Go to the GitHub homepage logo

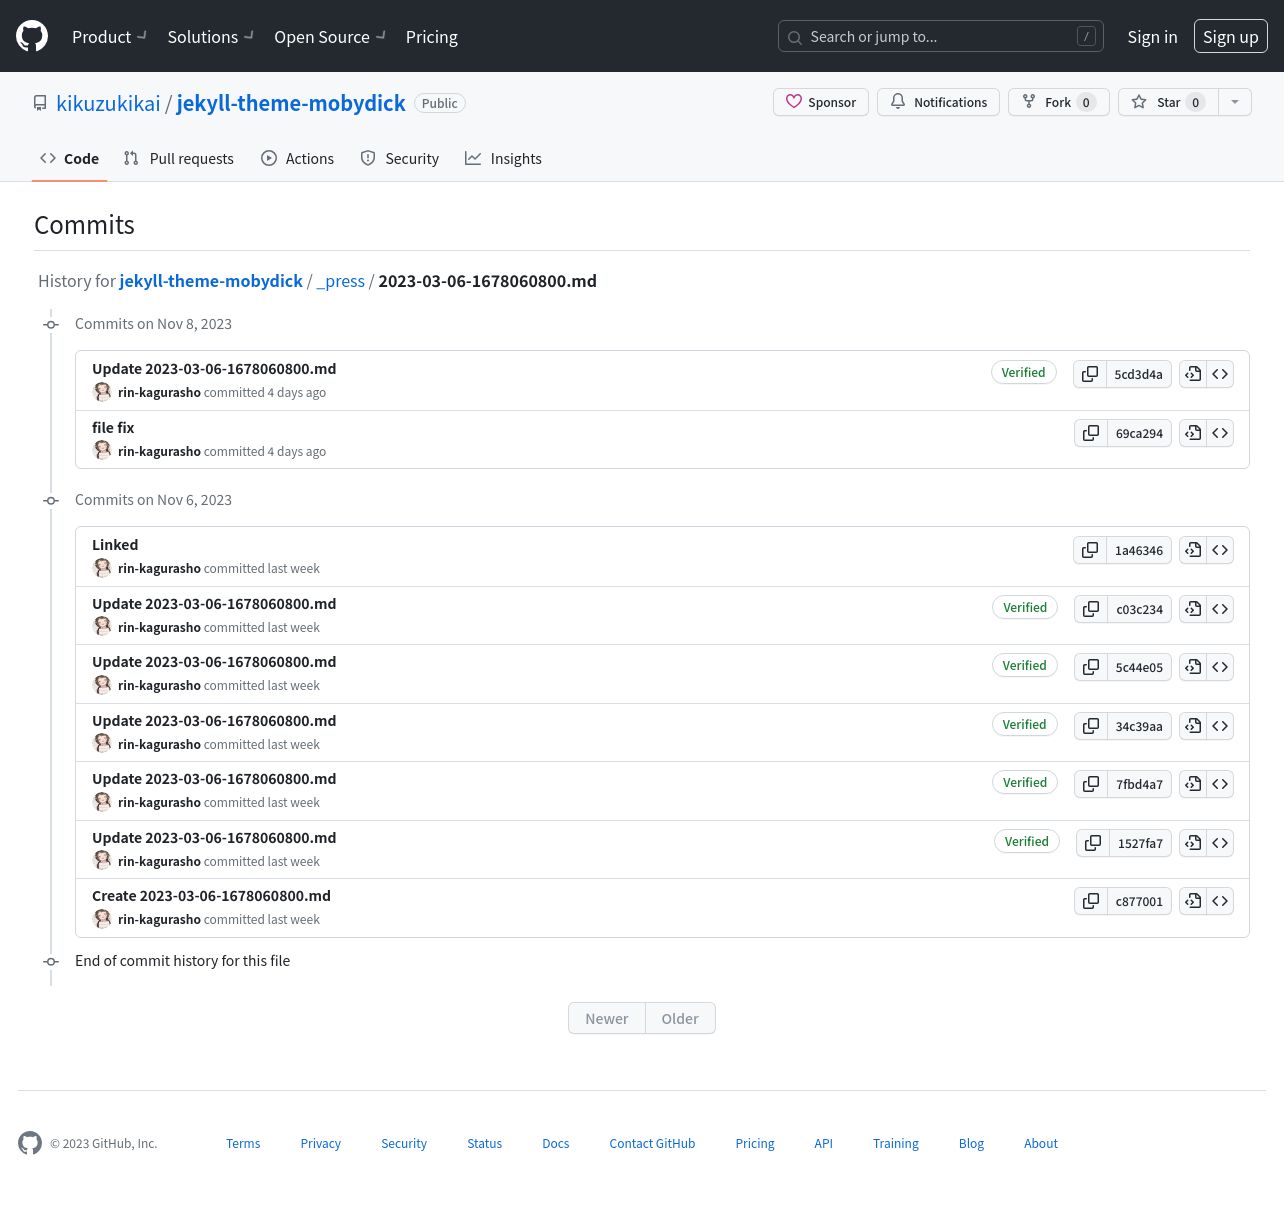tap(32, 36)
